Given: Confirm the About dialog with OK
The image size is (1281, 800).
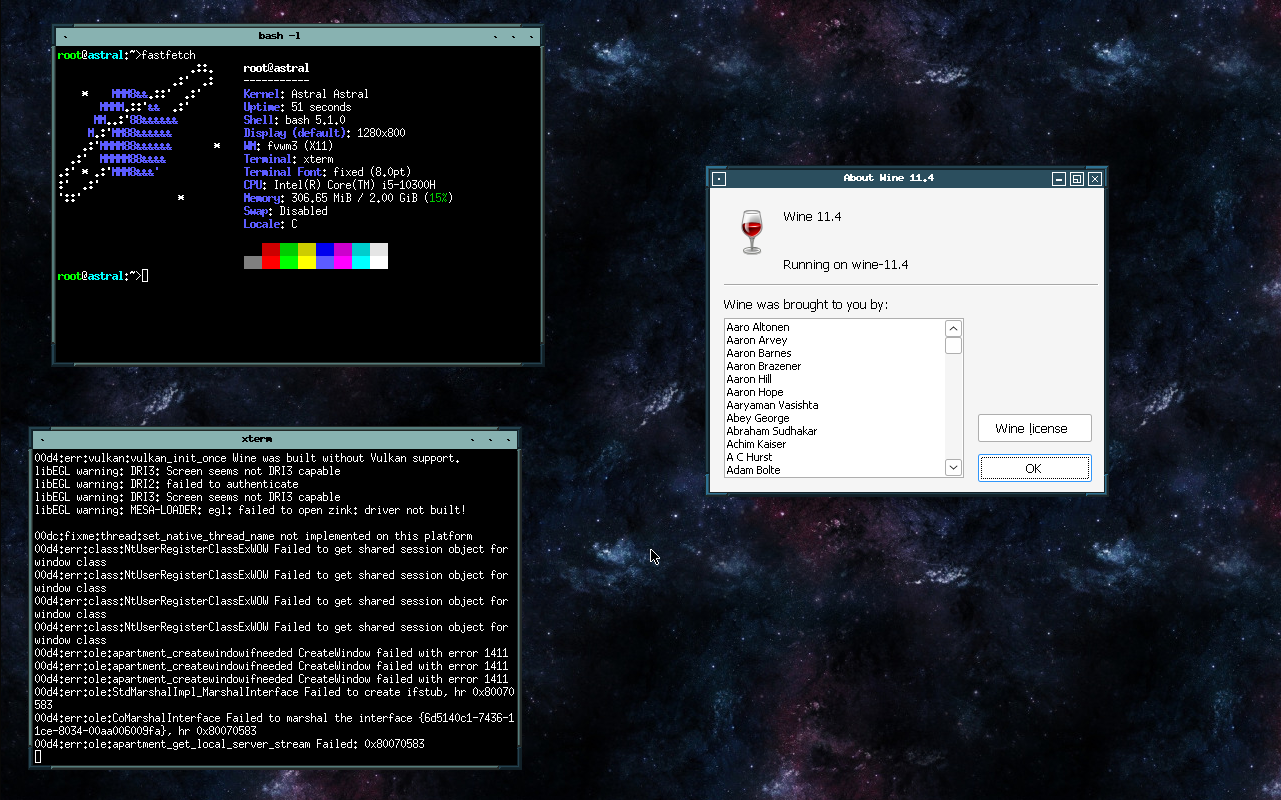Looking at the screenshot, I should click(1034, 468).
